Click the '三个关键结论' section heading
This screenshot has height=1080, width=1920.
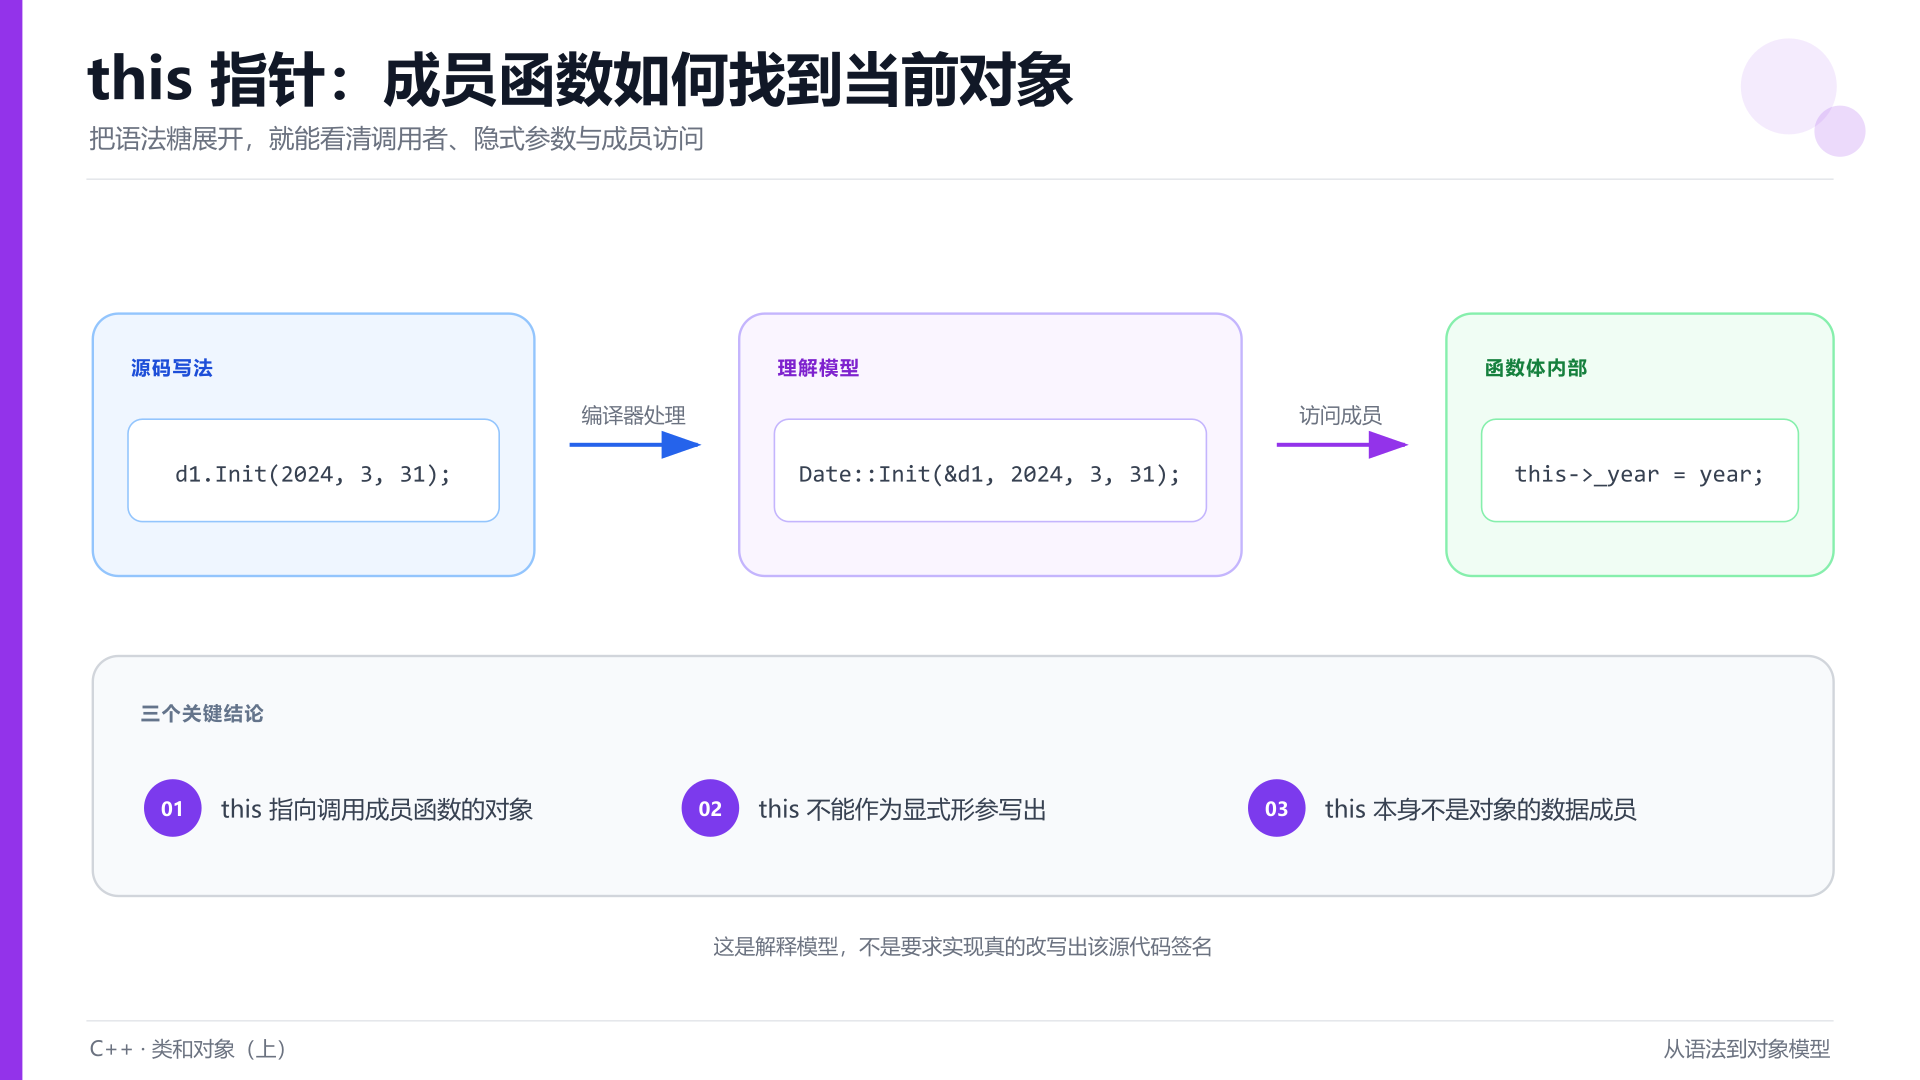point(202,713)
